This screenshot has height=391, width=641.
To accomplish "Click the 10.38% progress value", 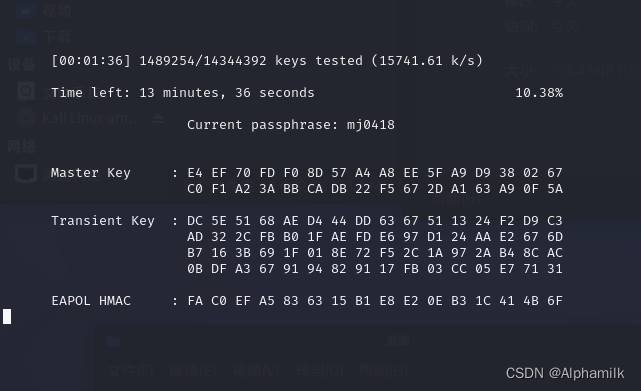I will point(539,93).
